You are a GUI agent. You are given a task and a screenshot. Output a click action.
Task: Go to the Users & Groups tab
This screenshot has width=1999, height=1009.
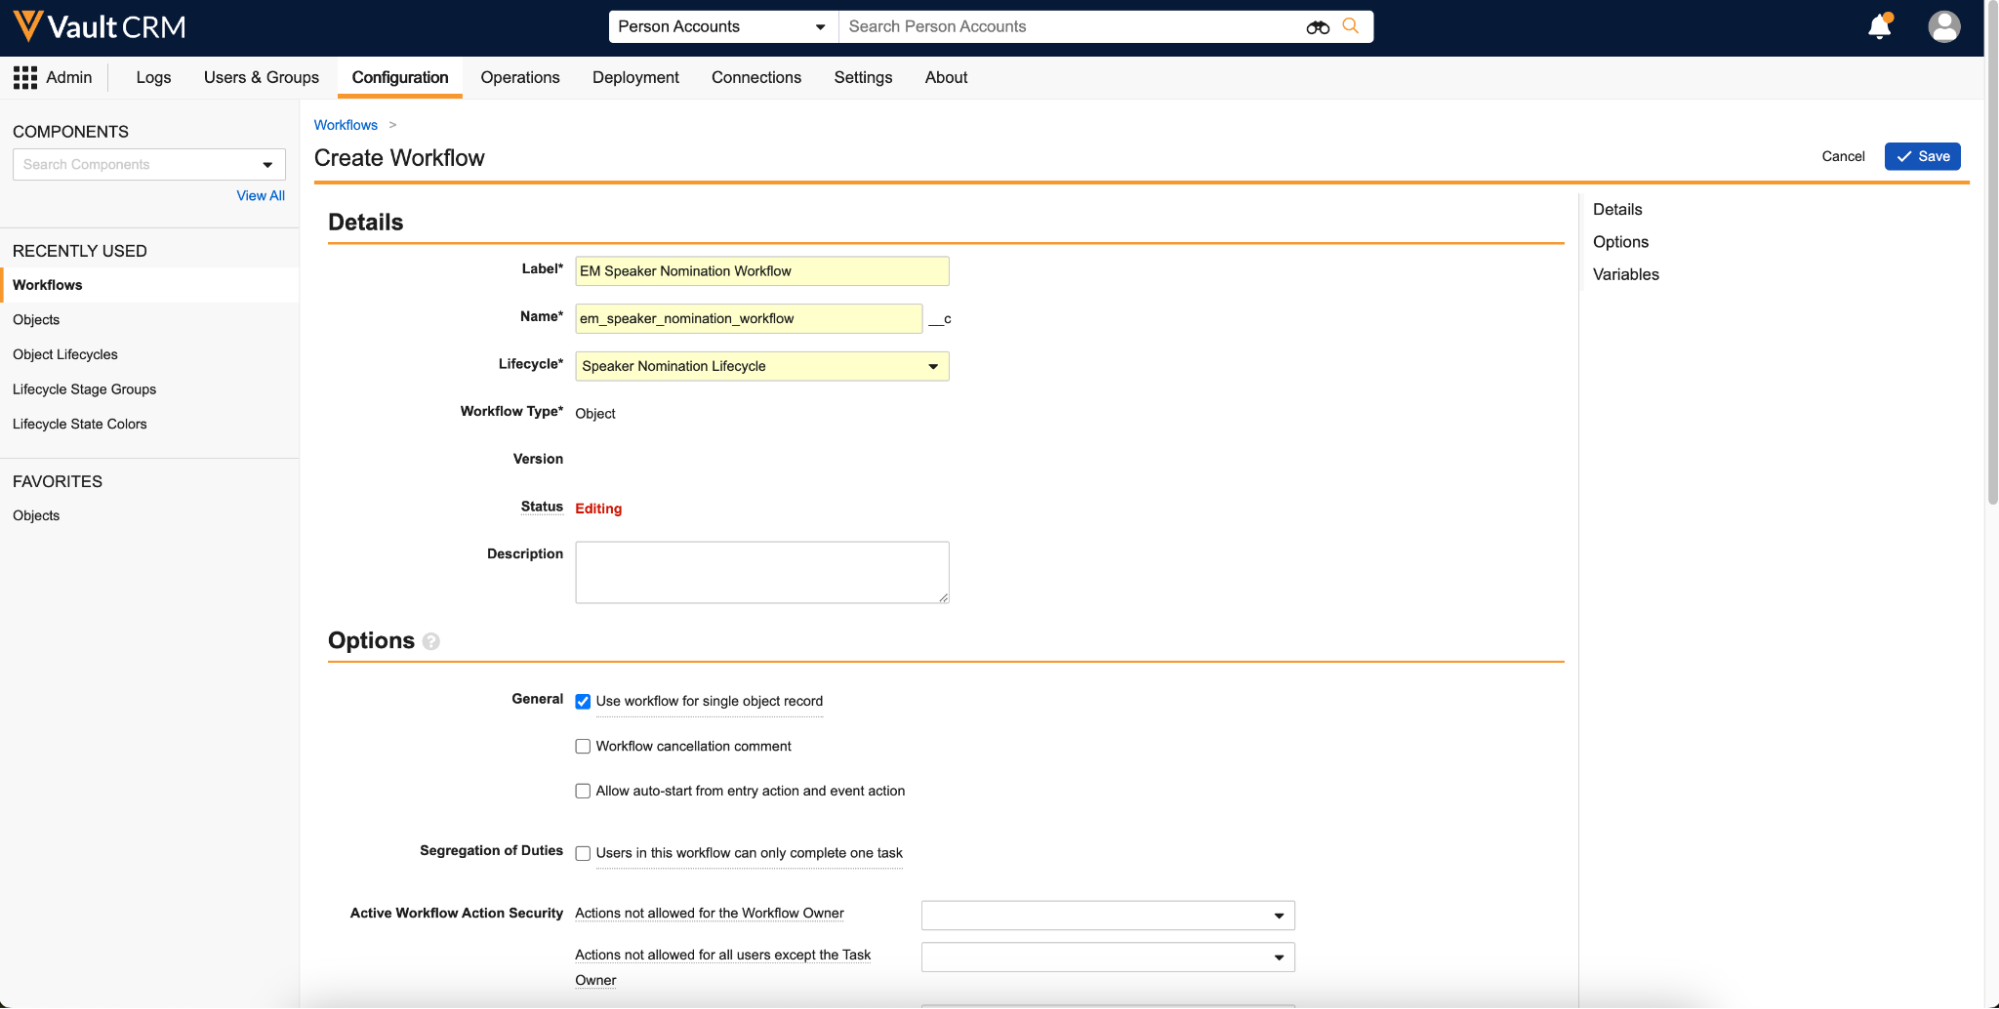[261, 78]
